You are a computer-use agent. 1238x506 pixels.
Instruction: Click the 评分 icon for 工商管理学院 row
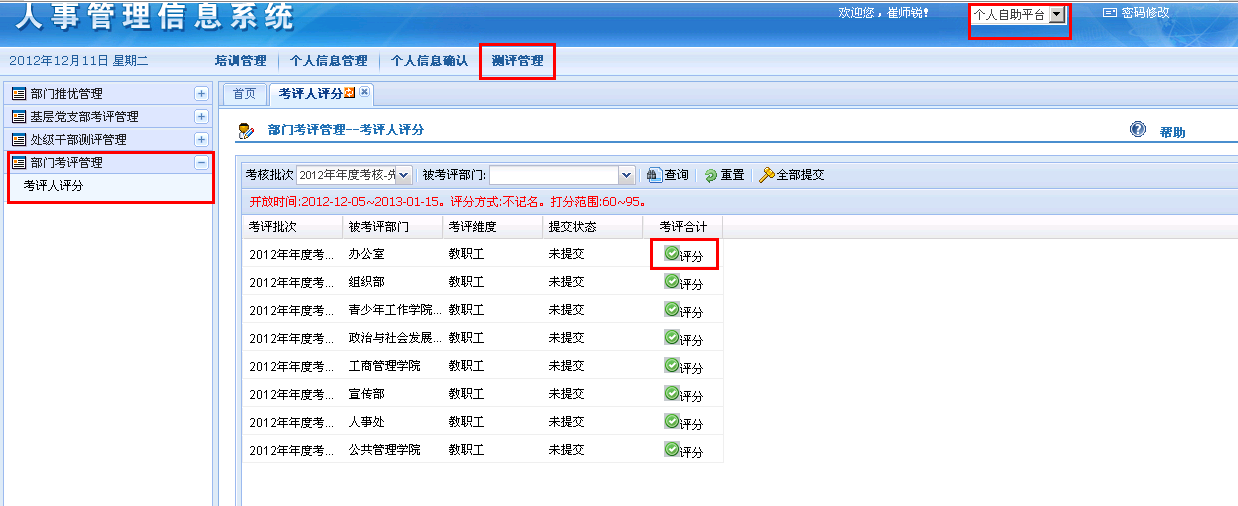click(x=673, y=366)
